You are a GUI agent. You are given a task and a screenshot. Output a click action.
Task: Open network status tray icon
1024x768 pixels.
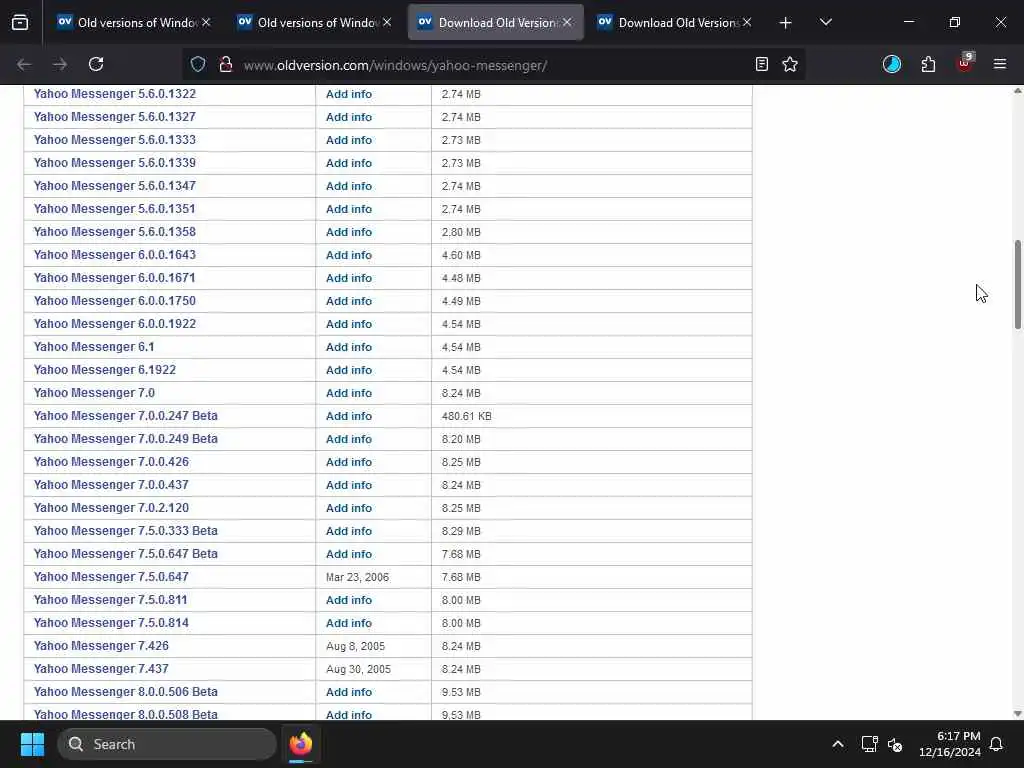click(869, 744)
